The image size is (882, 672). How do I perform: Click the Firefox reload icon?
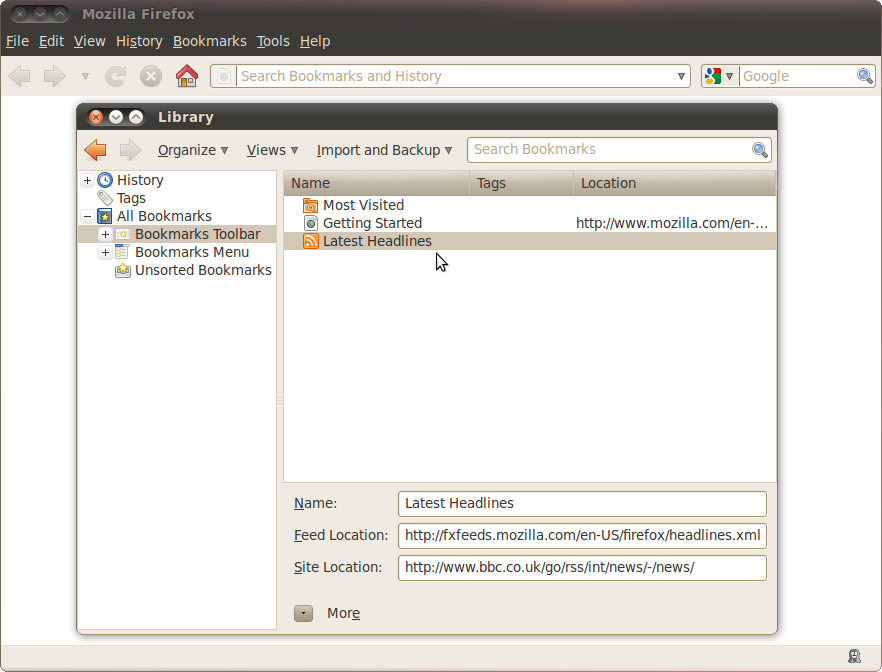tap(115, 76)
